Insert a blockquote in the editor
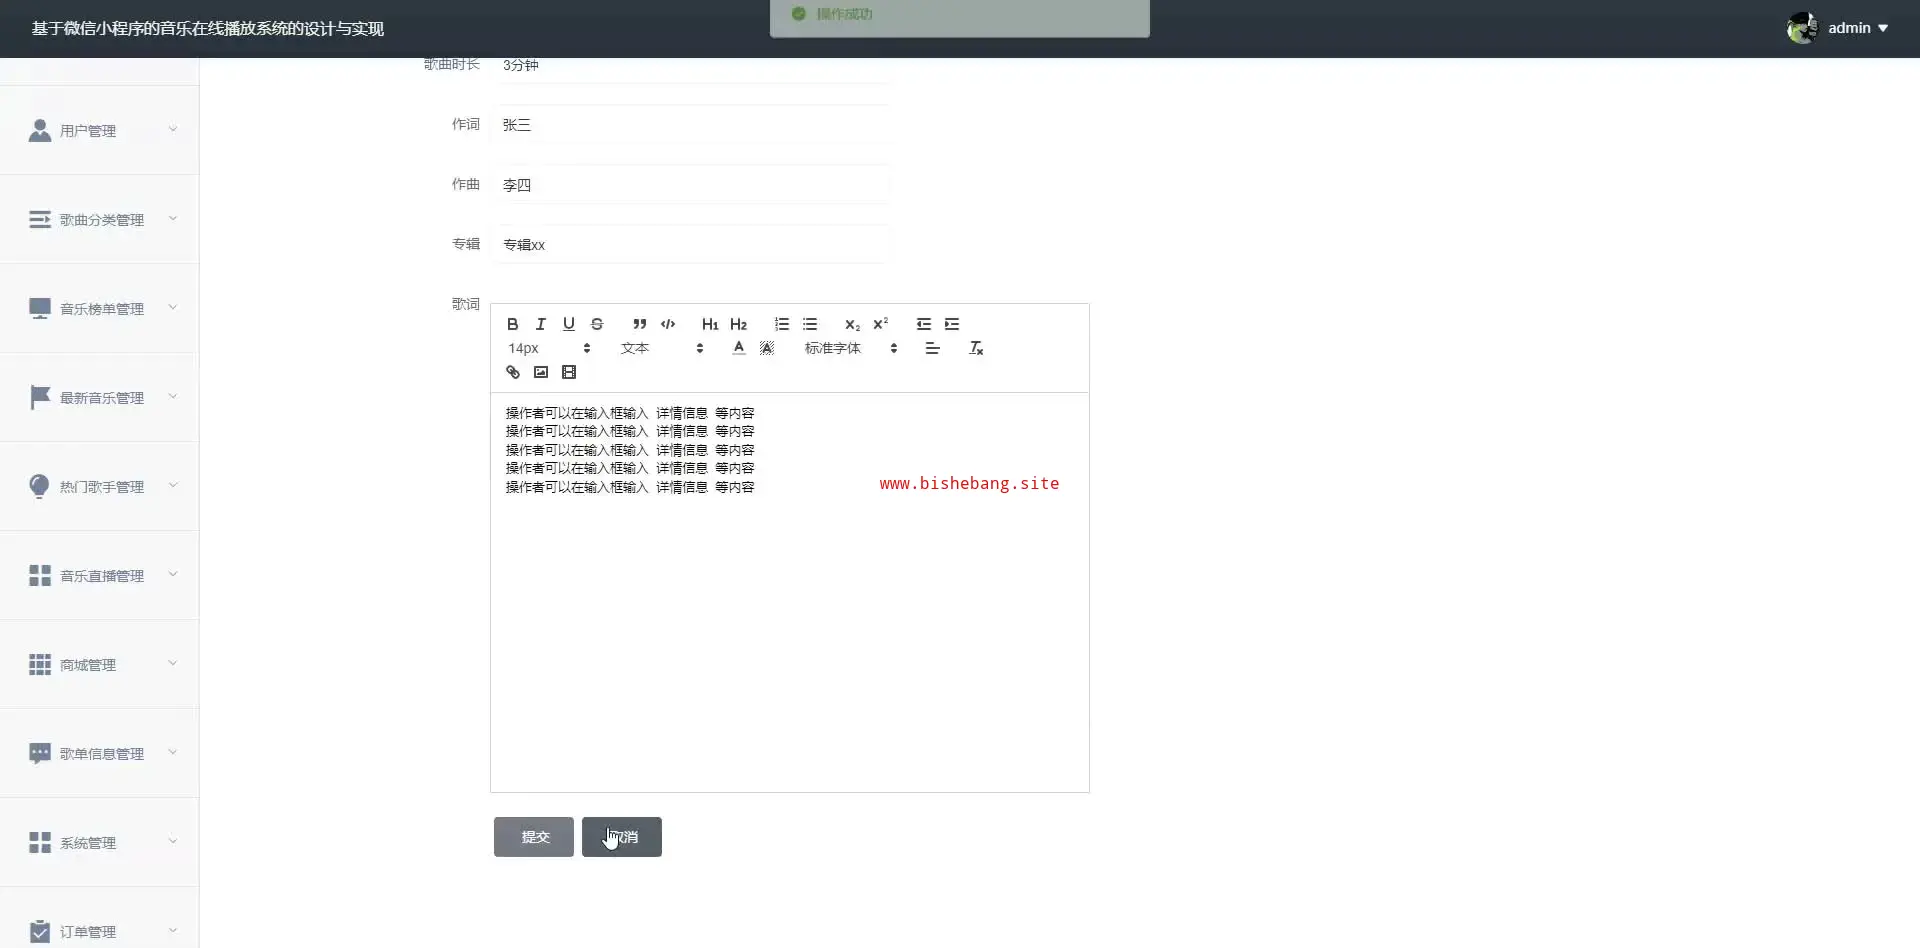Image resolution: width=1920 pixels, height=948 pixels. point(639,324)
